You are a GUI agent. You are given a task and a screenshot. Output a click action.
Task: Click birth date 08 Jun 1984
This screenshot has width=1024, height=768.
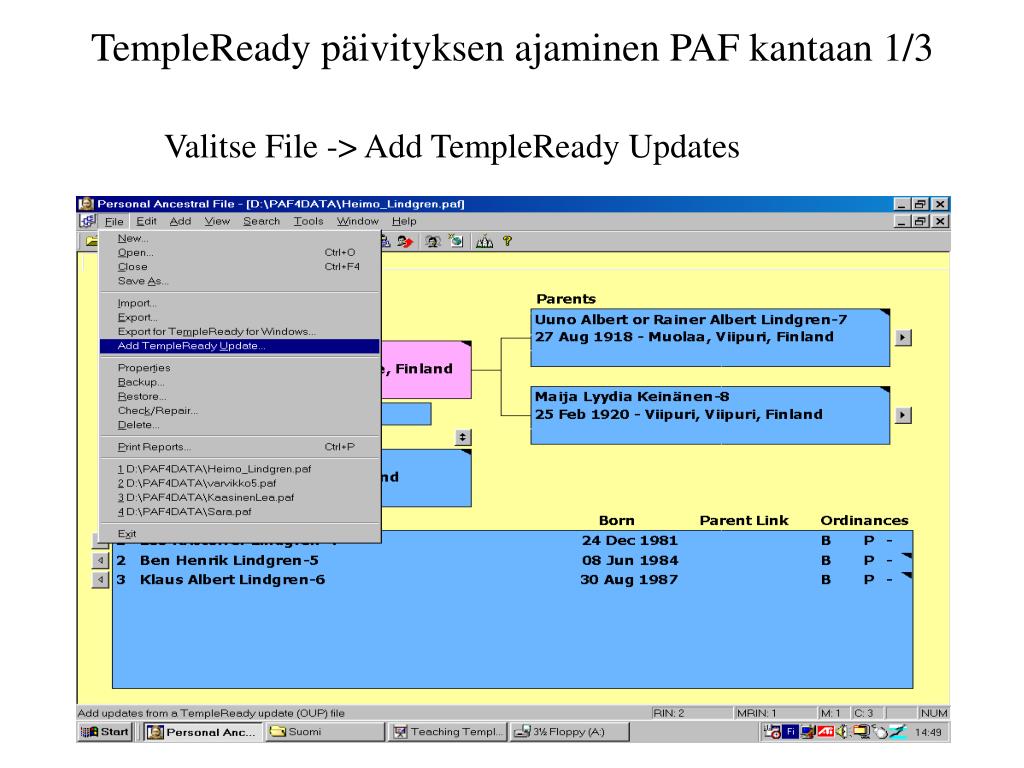(x=630, y=560)
